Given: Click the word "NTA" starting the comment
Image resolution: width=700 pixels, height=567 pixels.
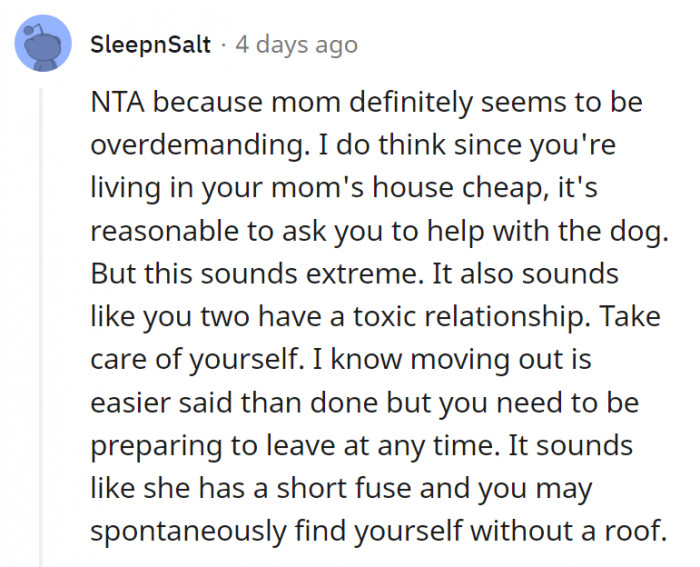Looking at the screenshot, I should (x=118, y=102).
